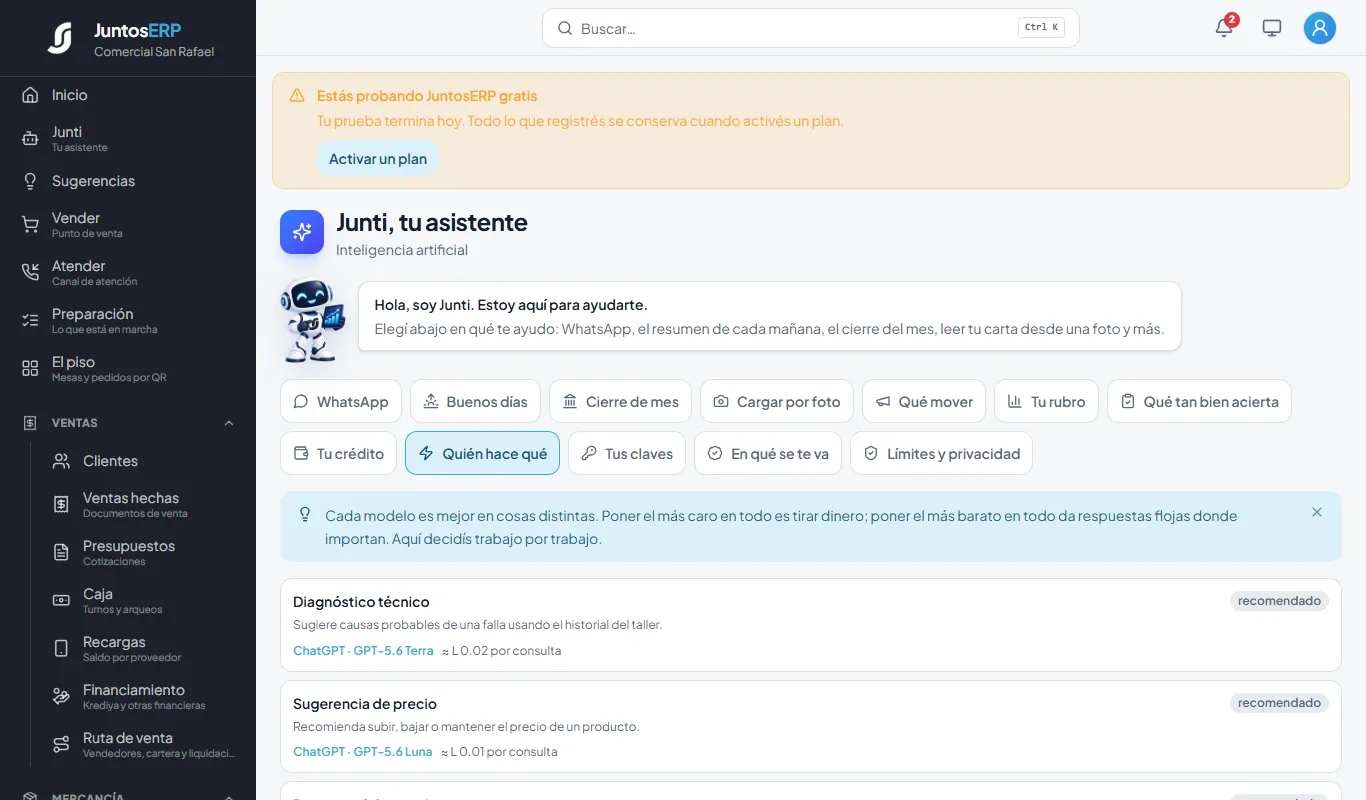Select the Tus claves chip

pyautogui.click(x=627, y=453)
